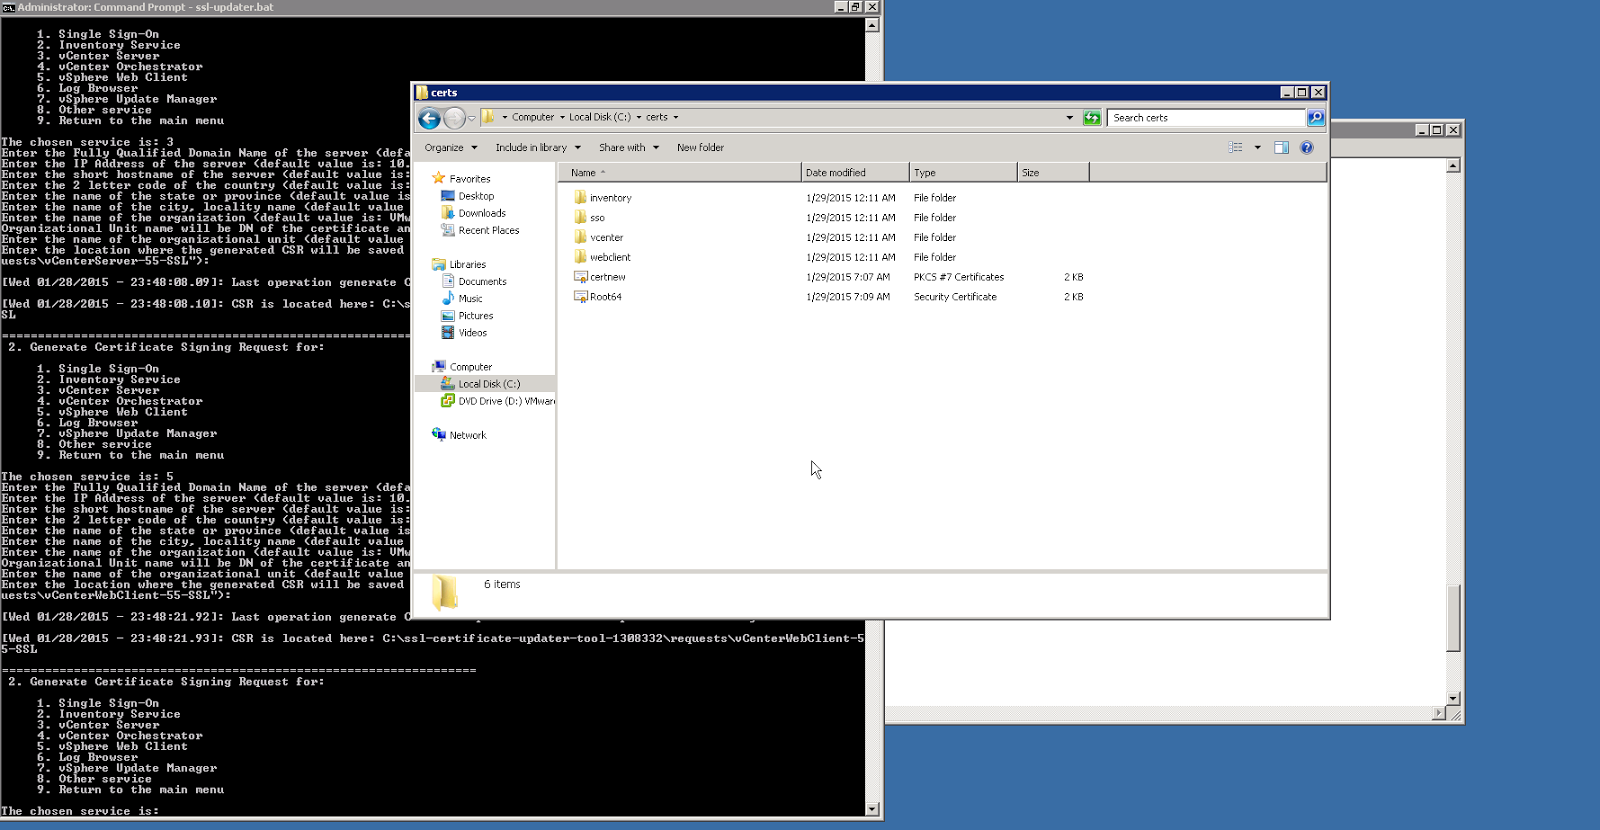Click the New folder button
The image size is (1600, 830).
point(700,147)
